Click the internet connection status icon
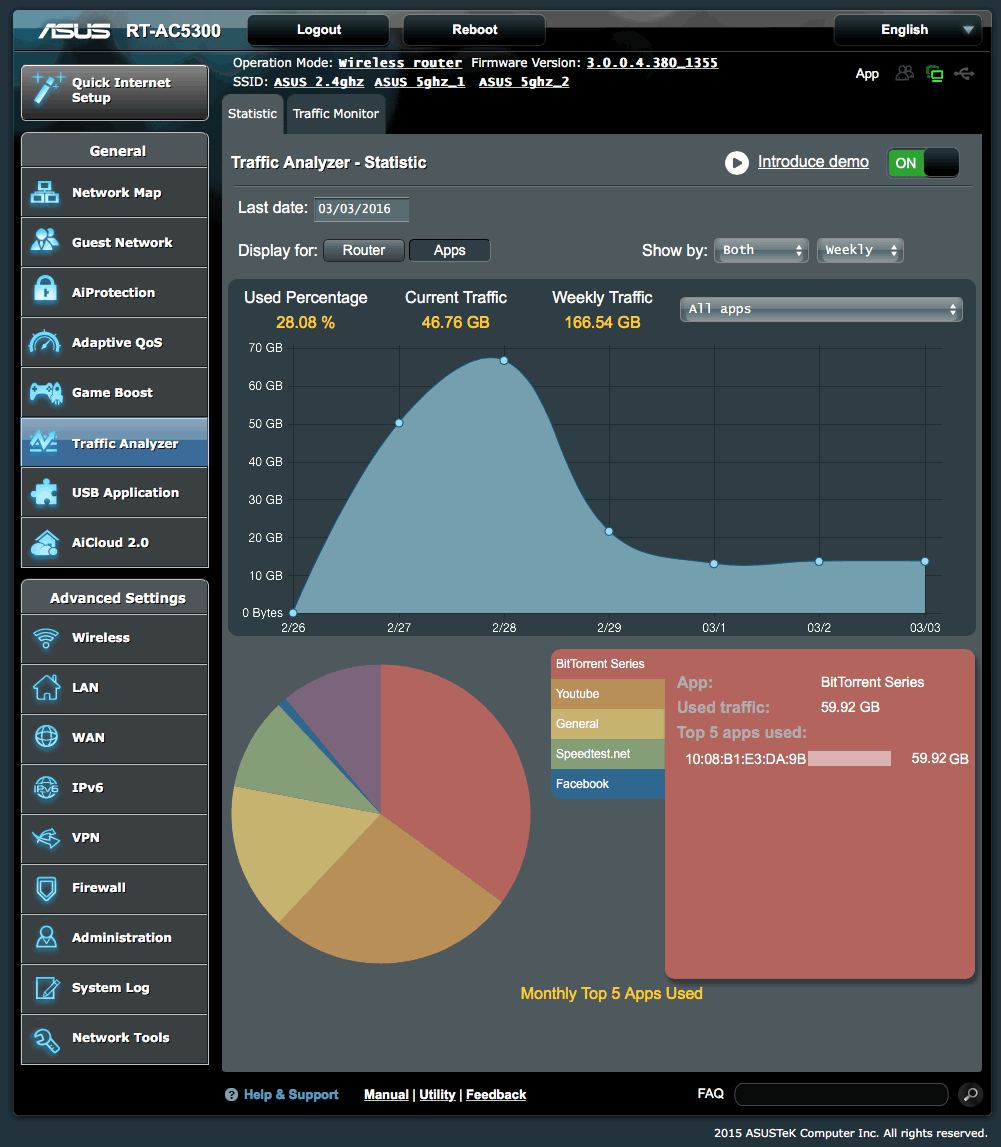Screen dimensions: 1001x1147 click(x=934, y=74)
